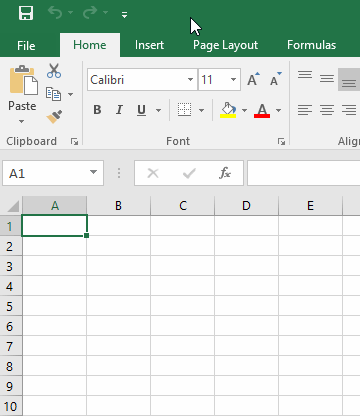Click the Cut scissors icon

pyautogui.click(x=54, y=71)
